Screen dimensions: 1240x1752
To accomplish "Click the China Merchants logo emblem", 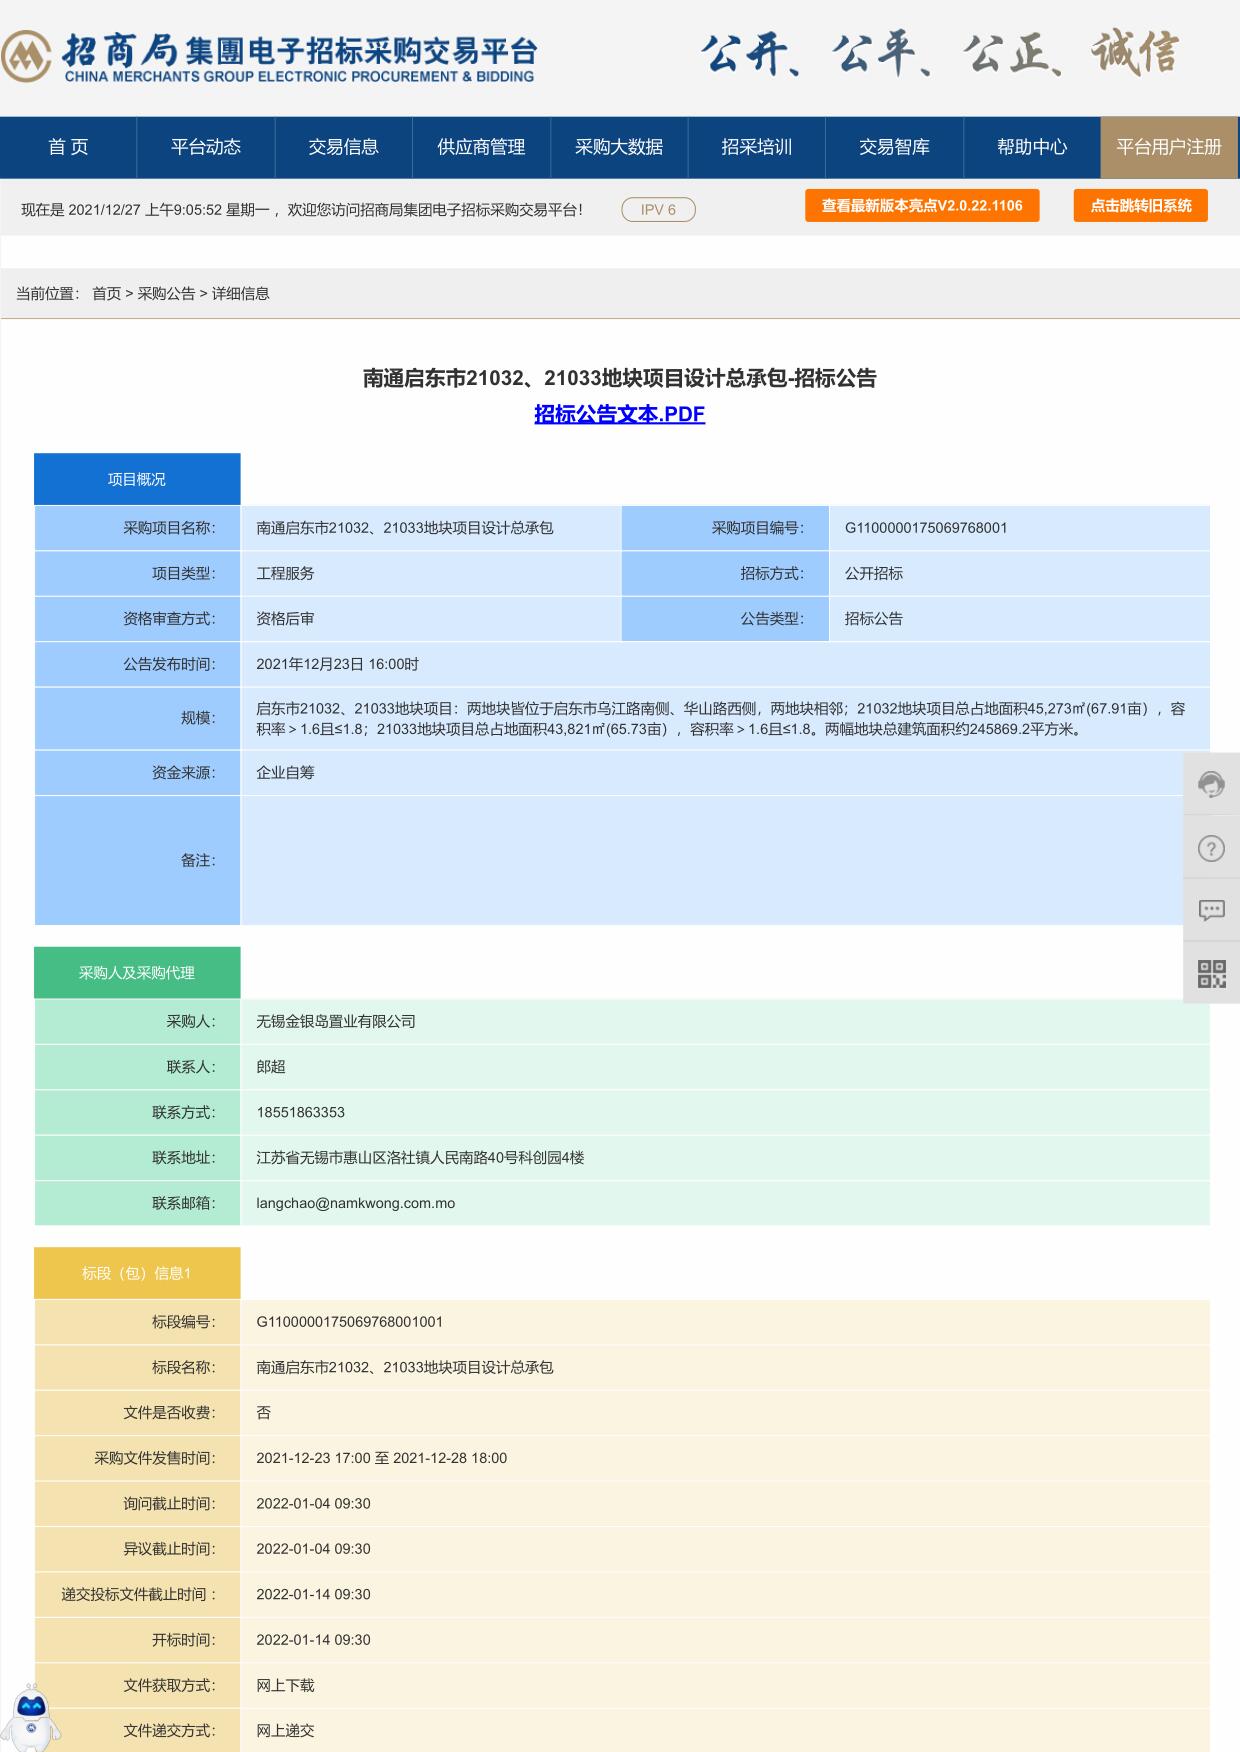I will pyautogui.click(x=27, y=56).
